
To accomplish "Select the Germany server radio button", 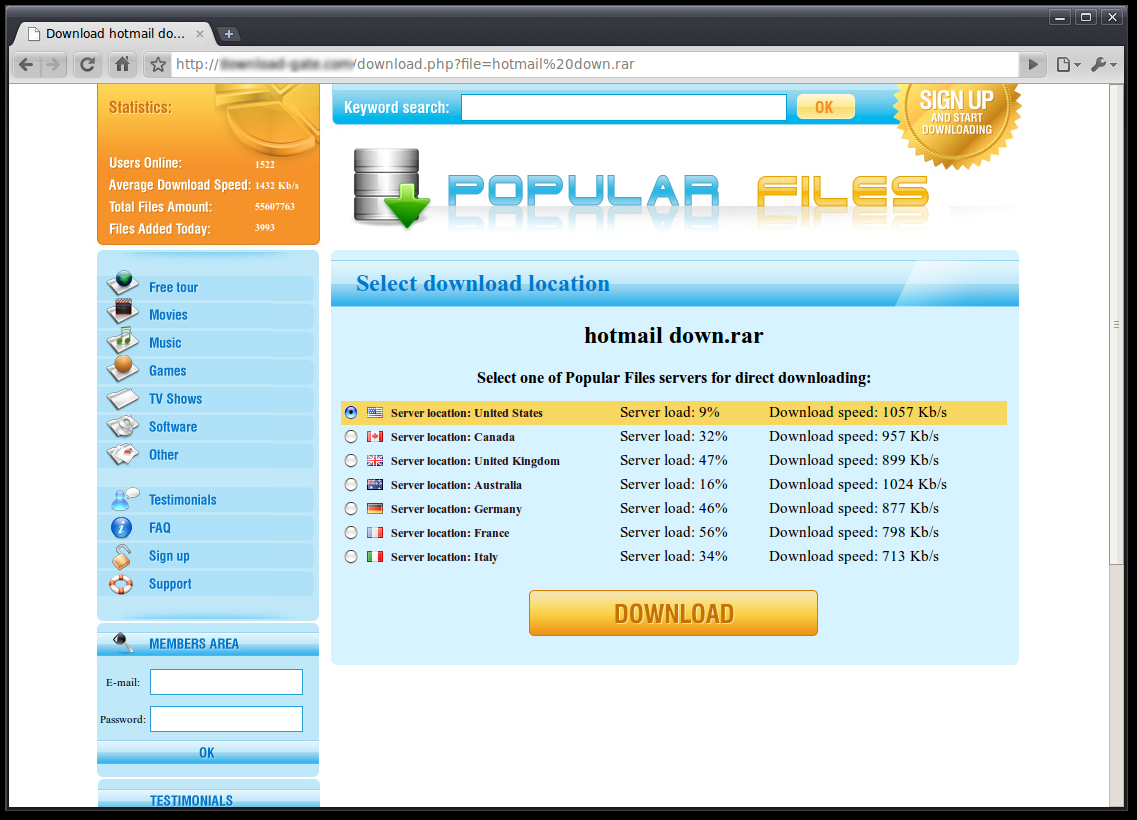I will click(351, 508).
